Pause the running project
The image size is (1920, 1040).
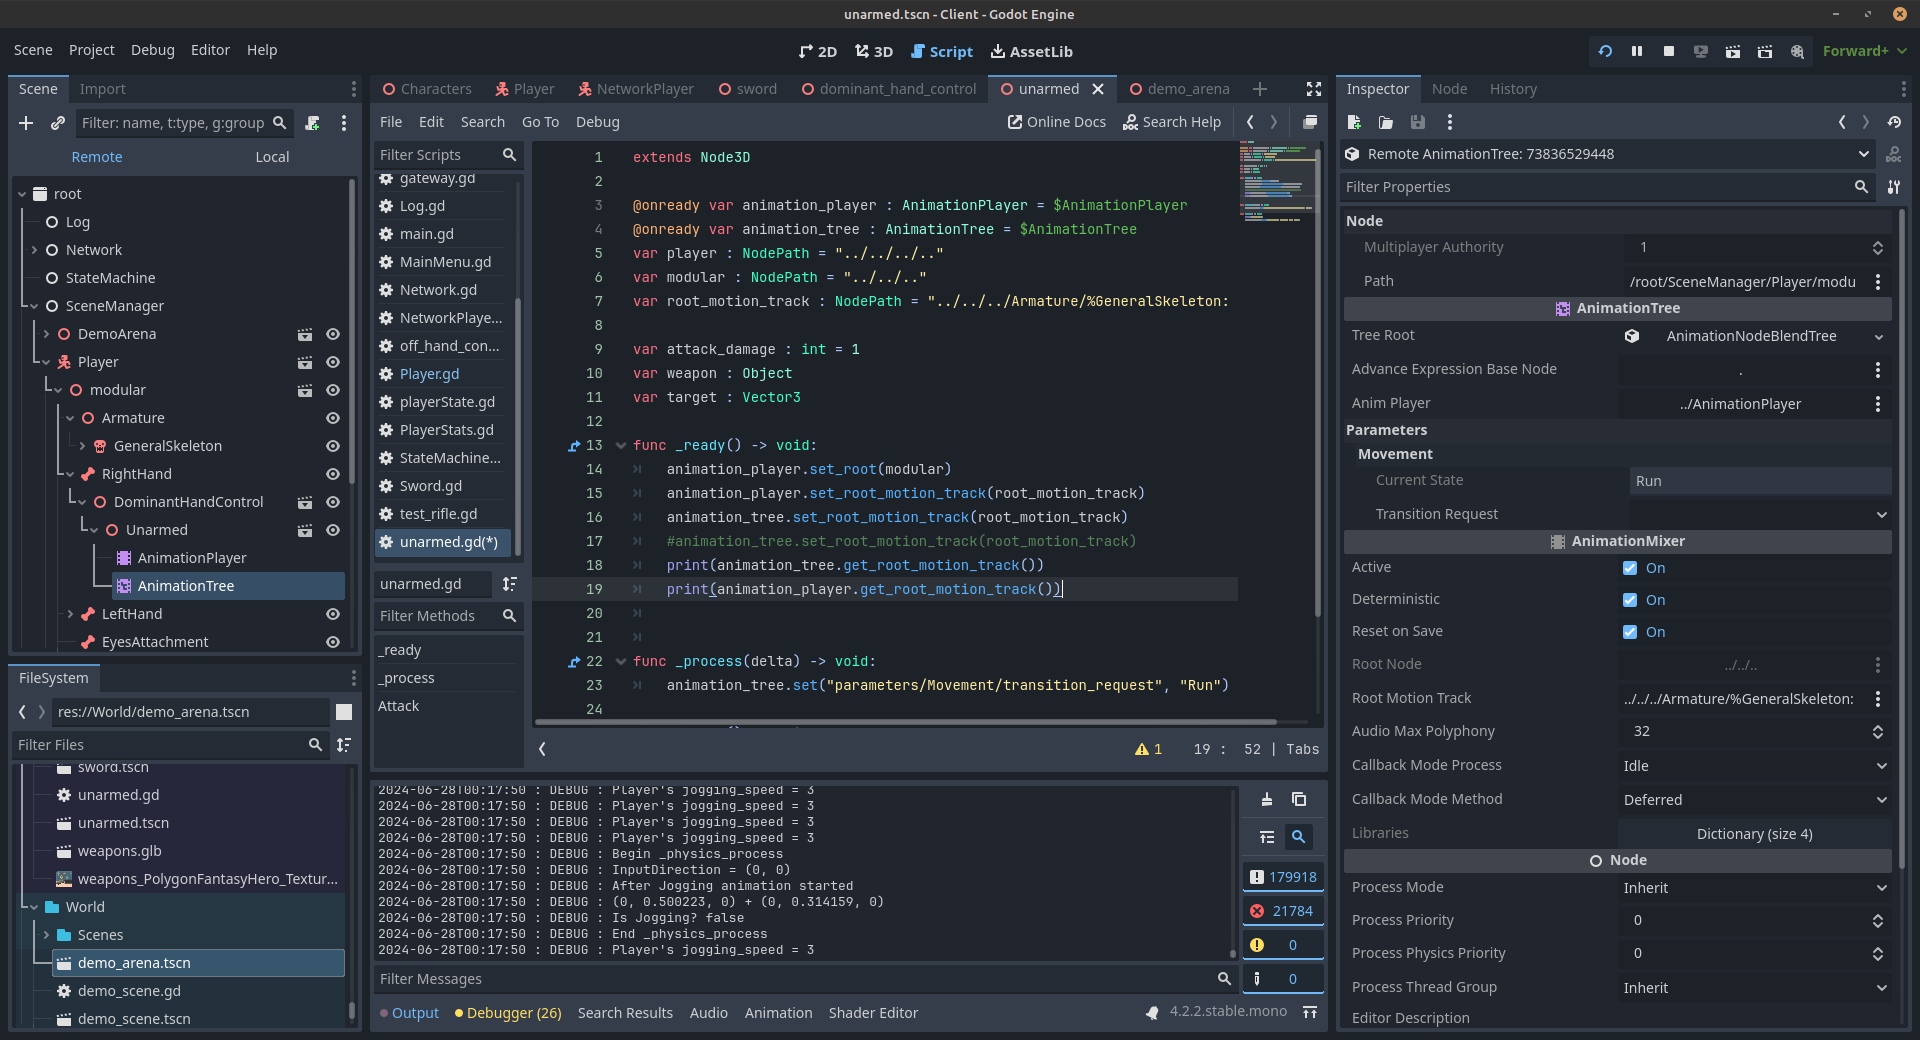click(1637, 51)
